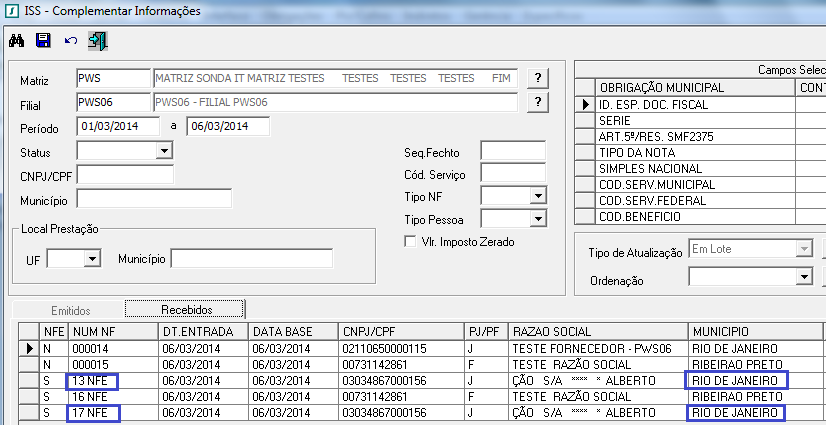The height and width of the screenshot is (425, 826).
Task: Open the UF dropdown in Local Prestação
Action: 92,260
